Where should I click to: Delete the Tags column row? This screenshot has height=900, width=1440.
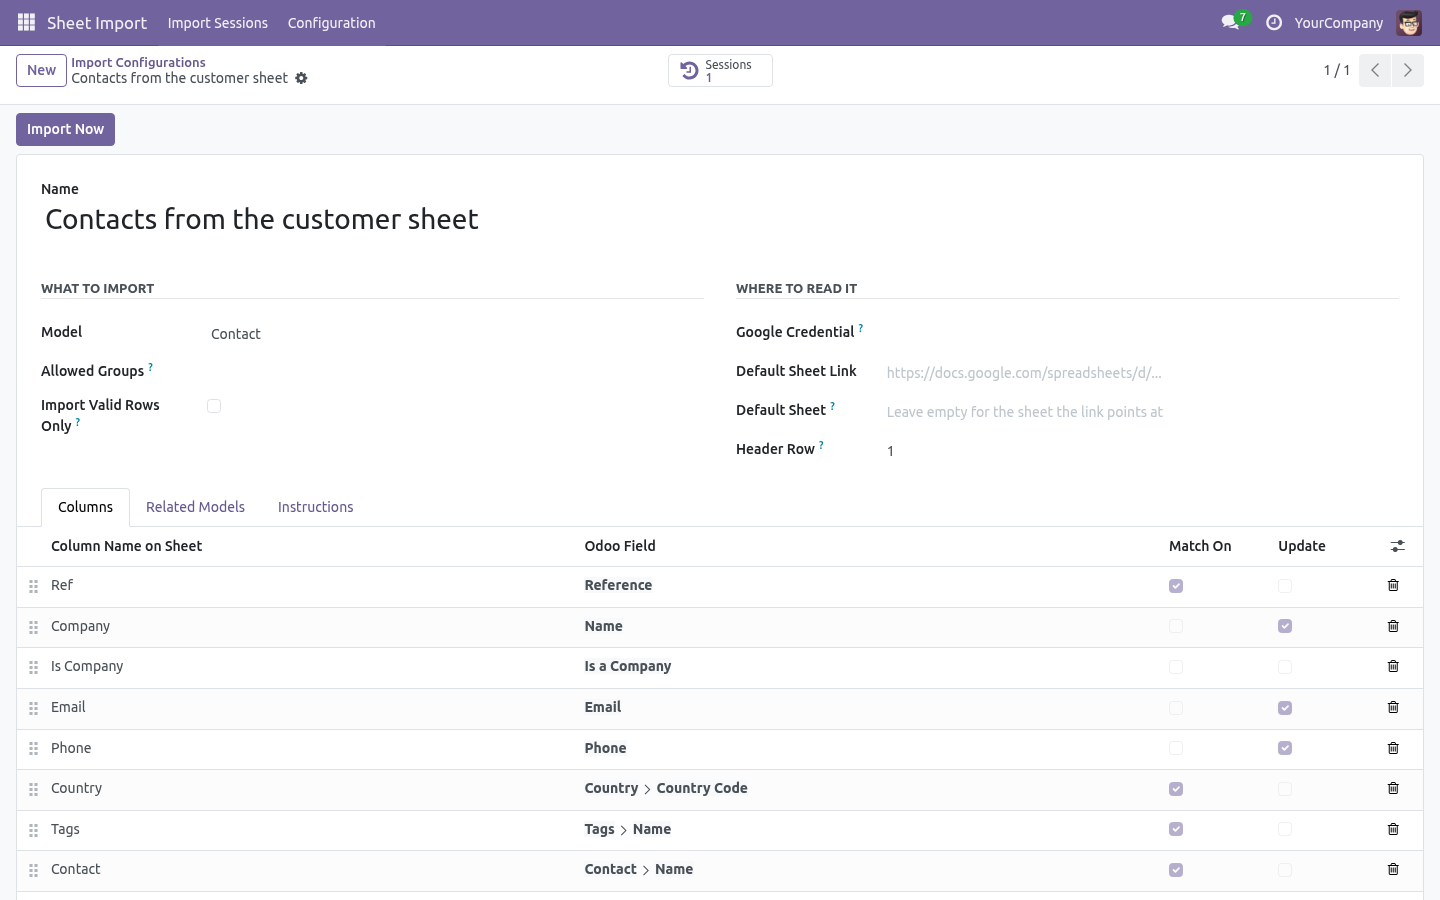pos(1393,829)
